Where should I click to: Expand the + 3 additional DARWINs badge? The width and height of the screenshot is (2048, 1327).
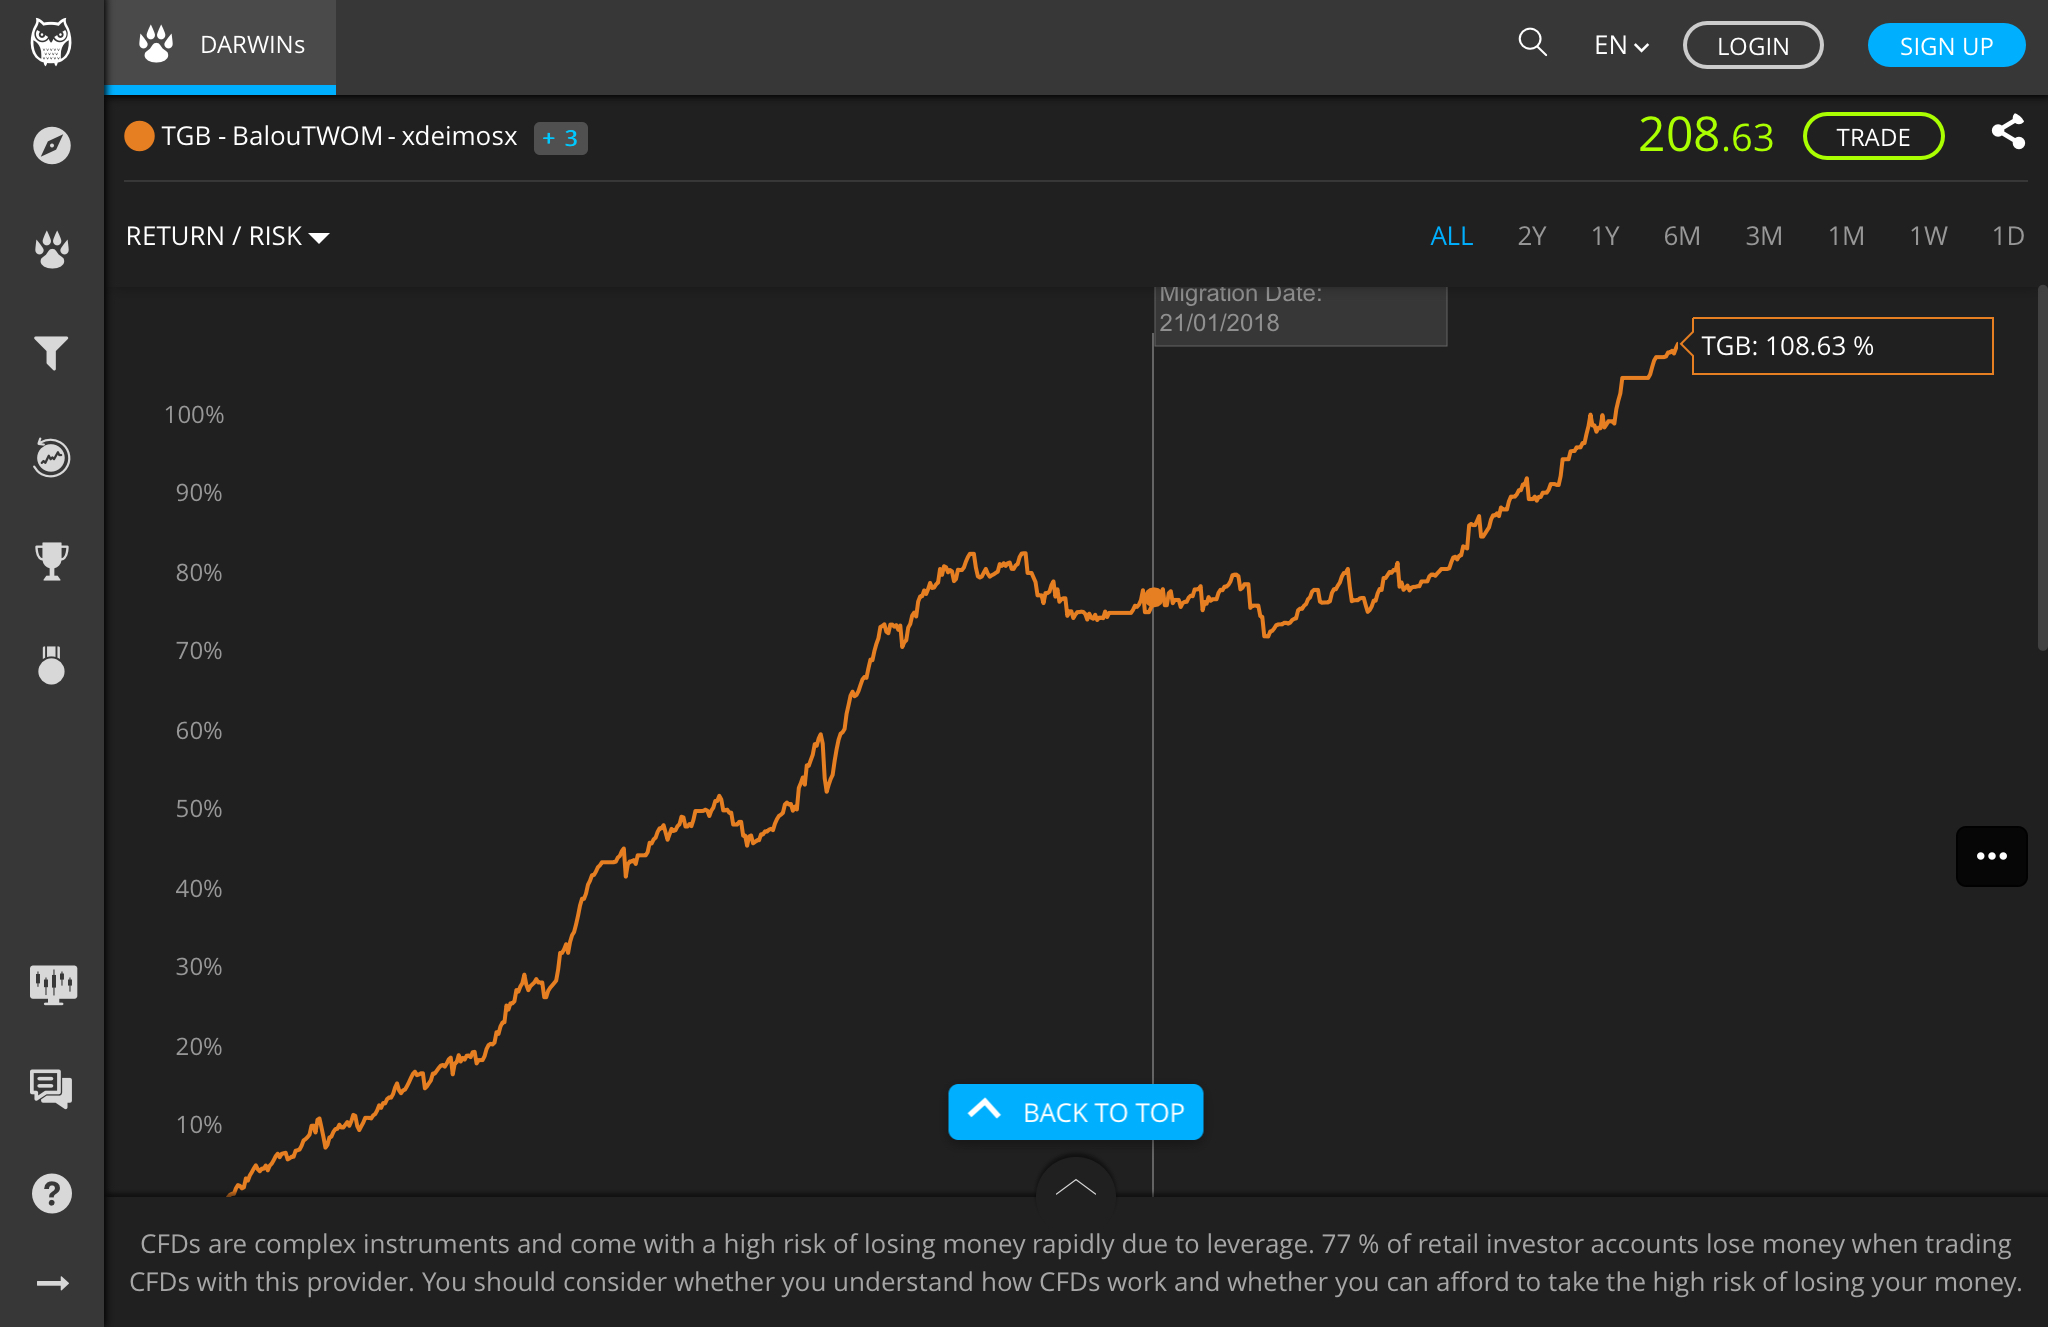click(560, 138)
